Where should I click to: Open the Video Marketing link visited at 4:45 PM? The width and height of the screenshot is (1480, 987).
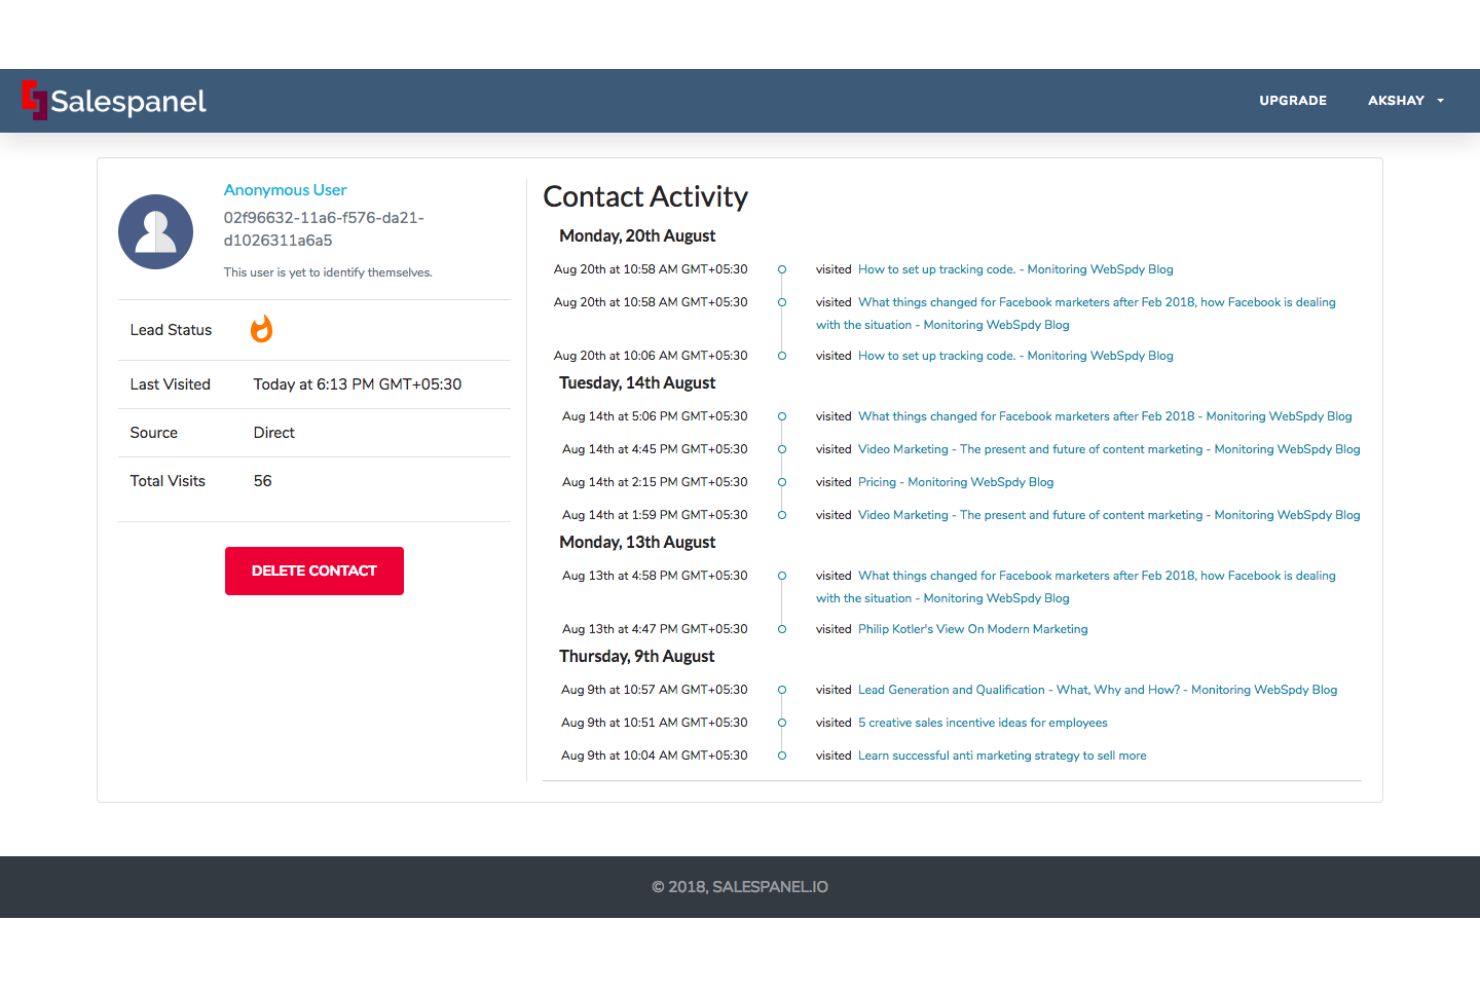pos(1109,449)
